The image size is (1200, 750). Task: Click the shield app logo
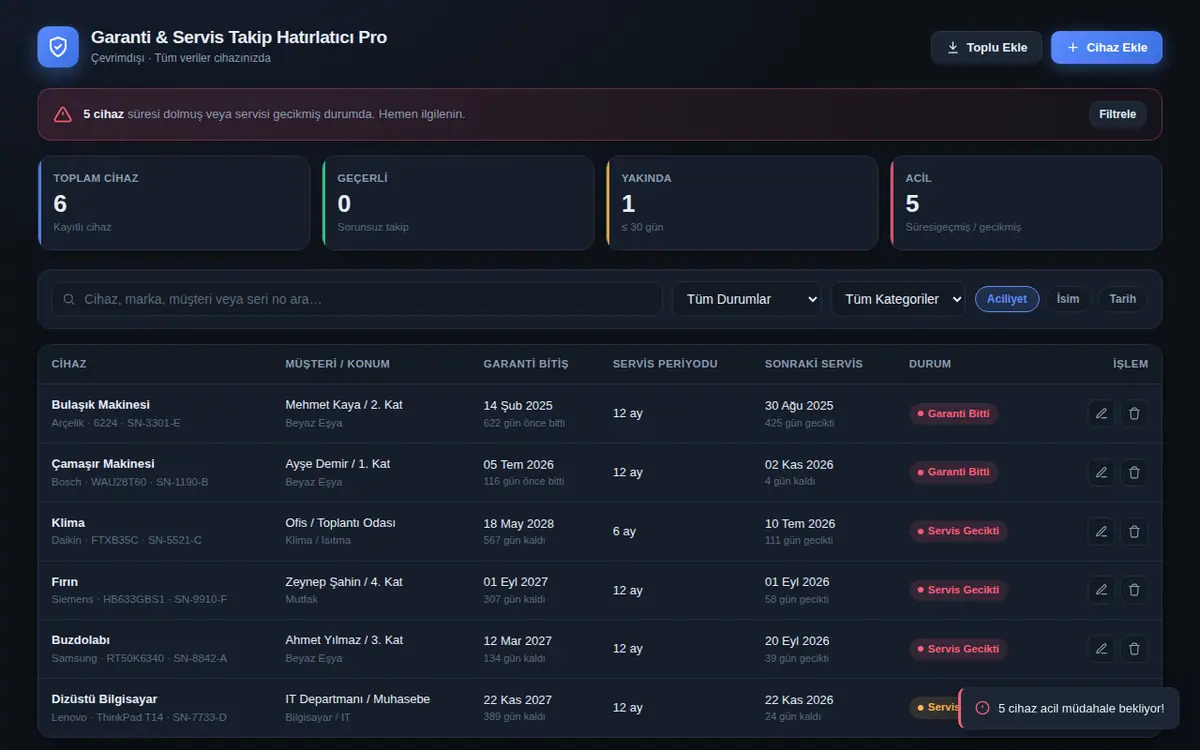click(x=58, y=47)
